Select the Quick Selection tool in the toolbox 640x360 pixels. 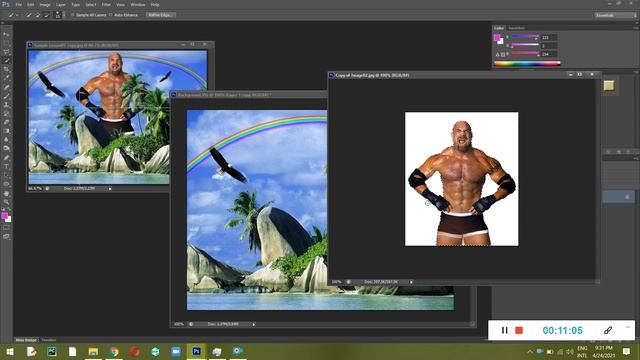6,61
